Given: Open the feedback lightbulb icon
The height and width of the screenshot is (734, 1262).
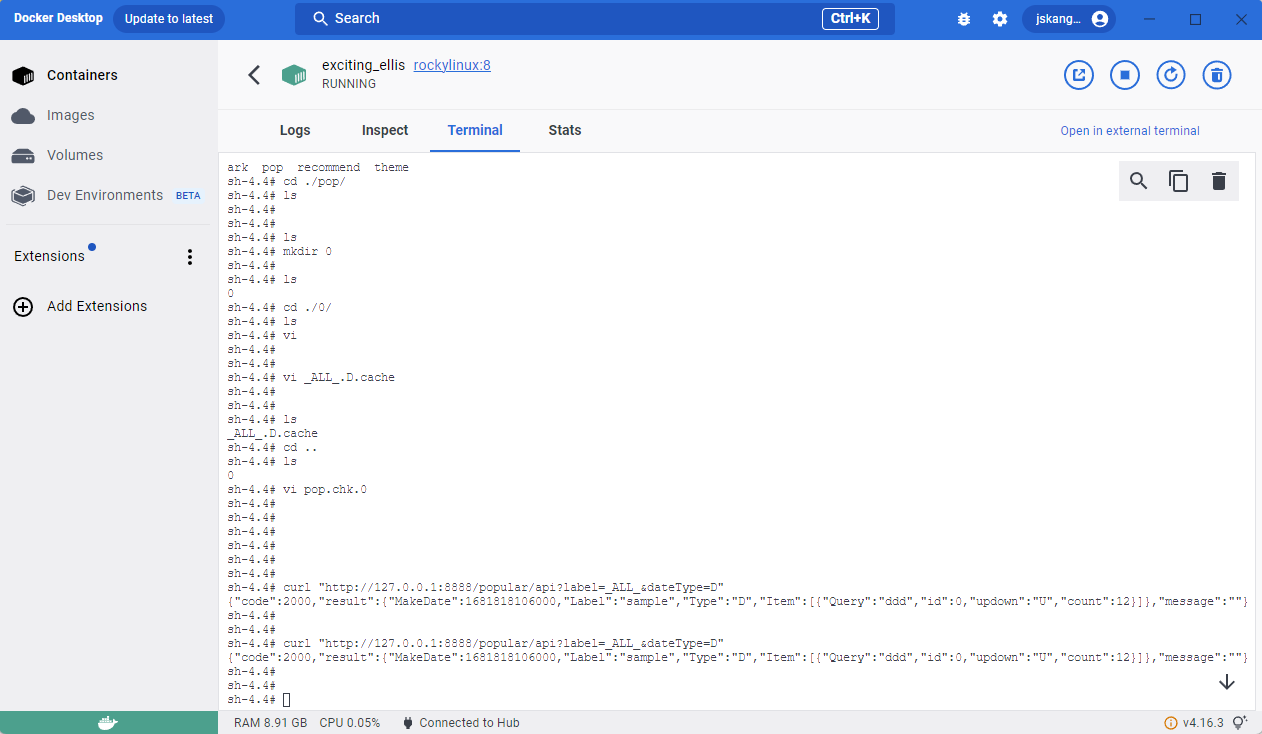Looking at the screenshot, I should tap(1240, 723).
